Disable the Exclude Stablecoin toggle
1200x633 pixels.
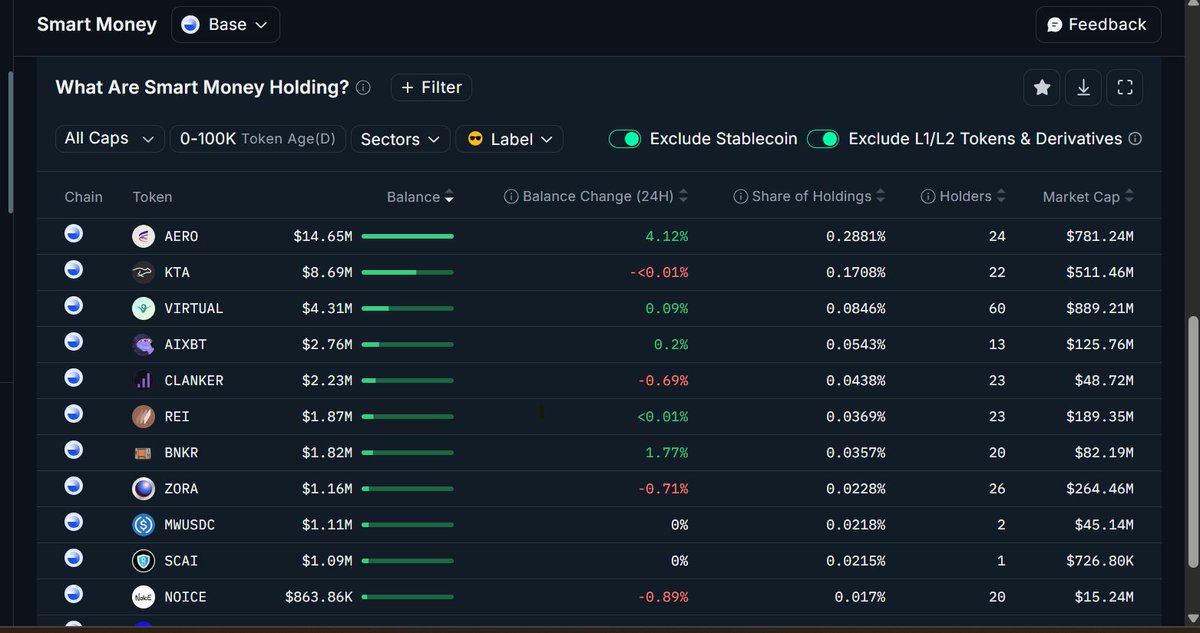pyautogui.click(x=625, y=139)
